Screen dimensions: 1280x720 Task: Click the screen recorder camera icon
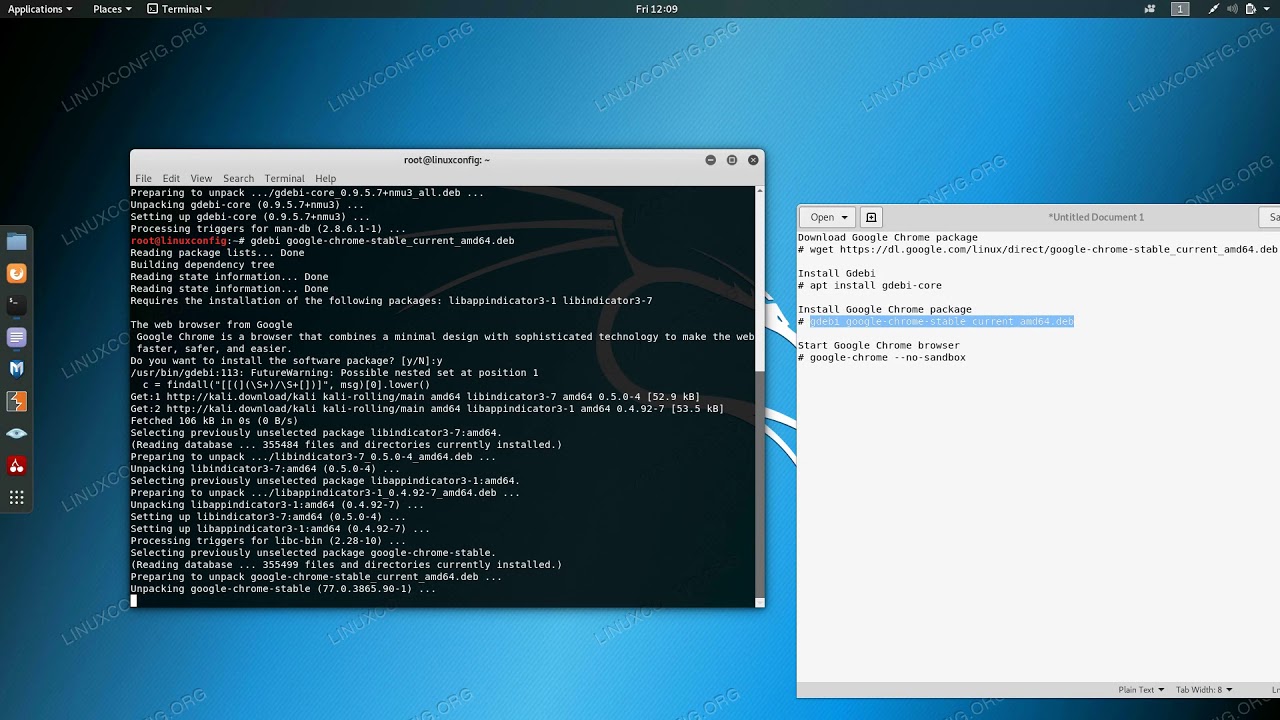(x=1150, y=9)
